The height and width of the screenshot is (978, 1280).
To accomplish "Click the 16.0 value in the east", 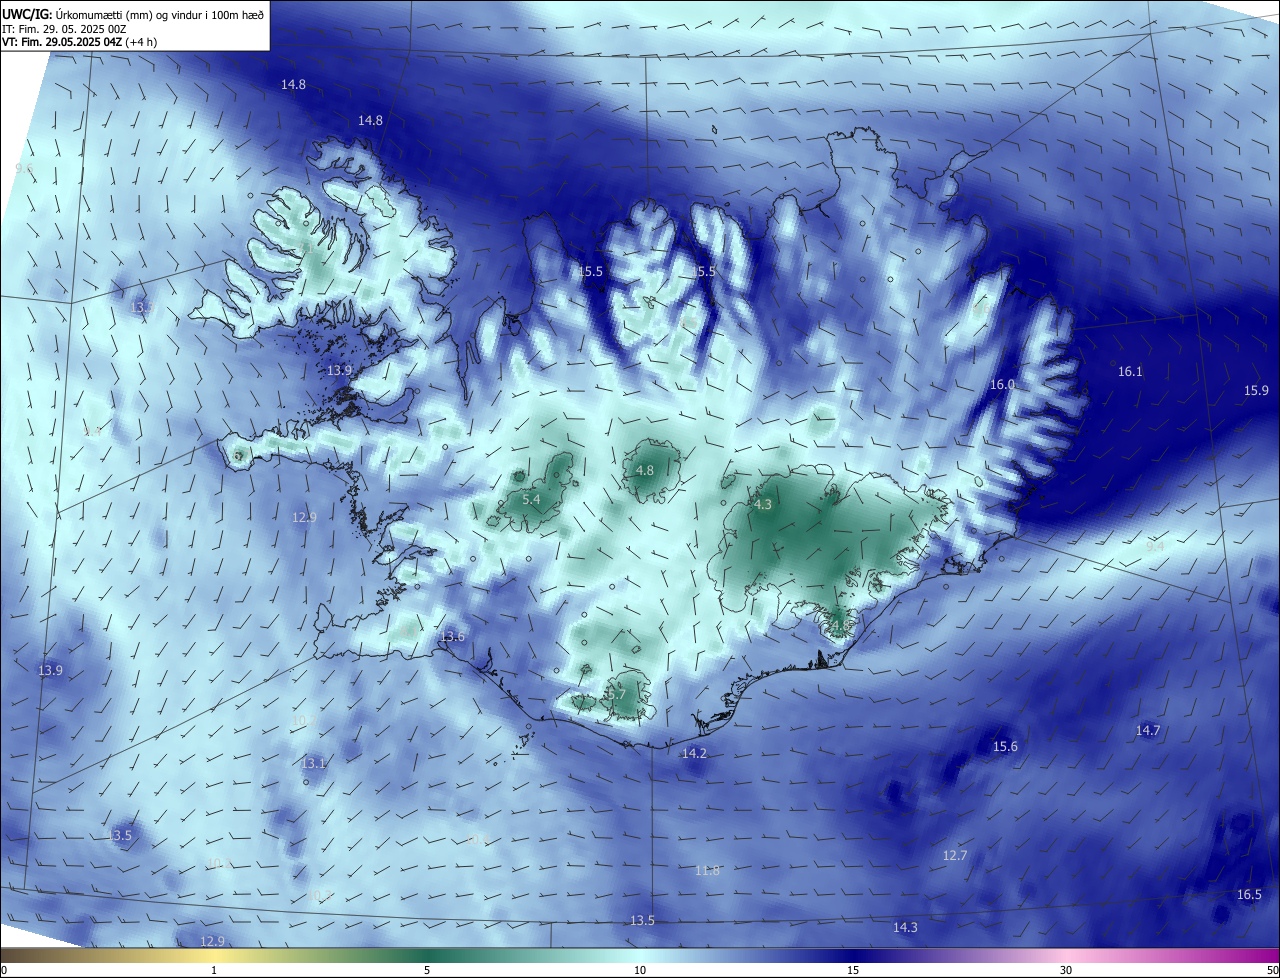I will [1002, 385].
